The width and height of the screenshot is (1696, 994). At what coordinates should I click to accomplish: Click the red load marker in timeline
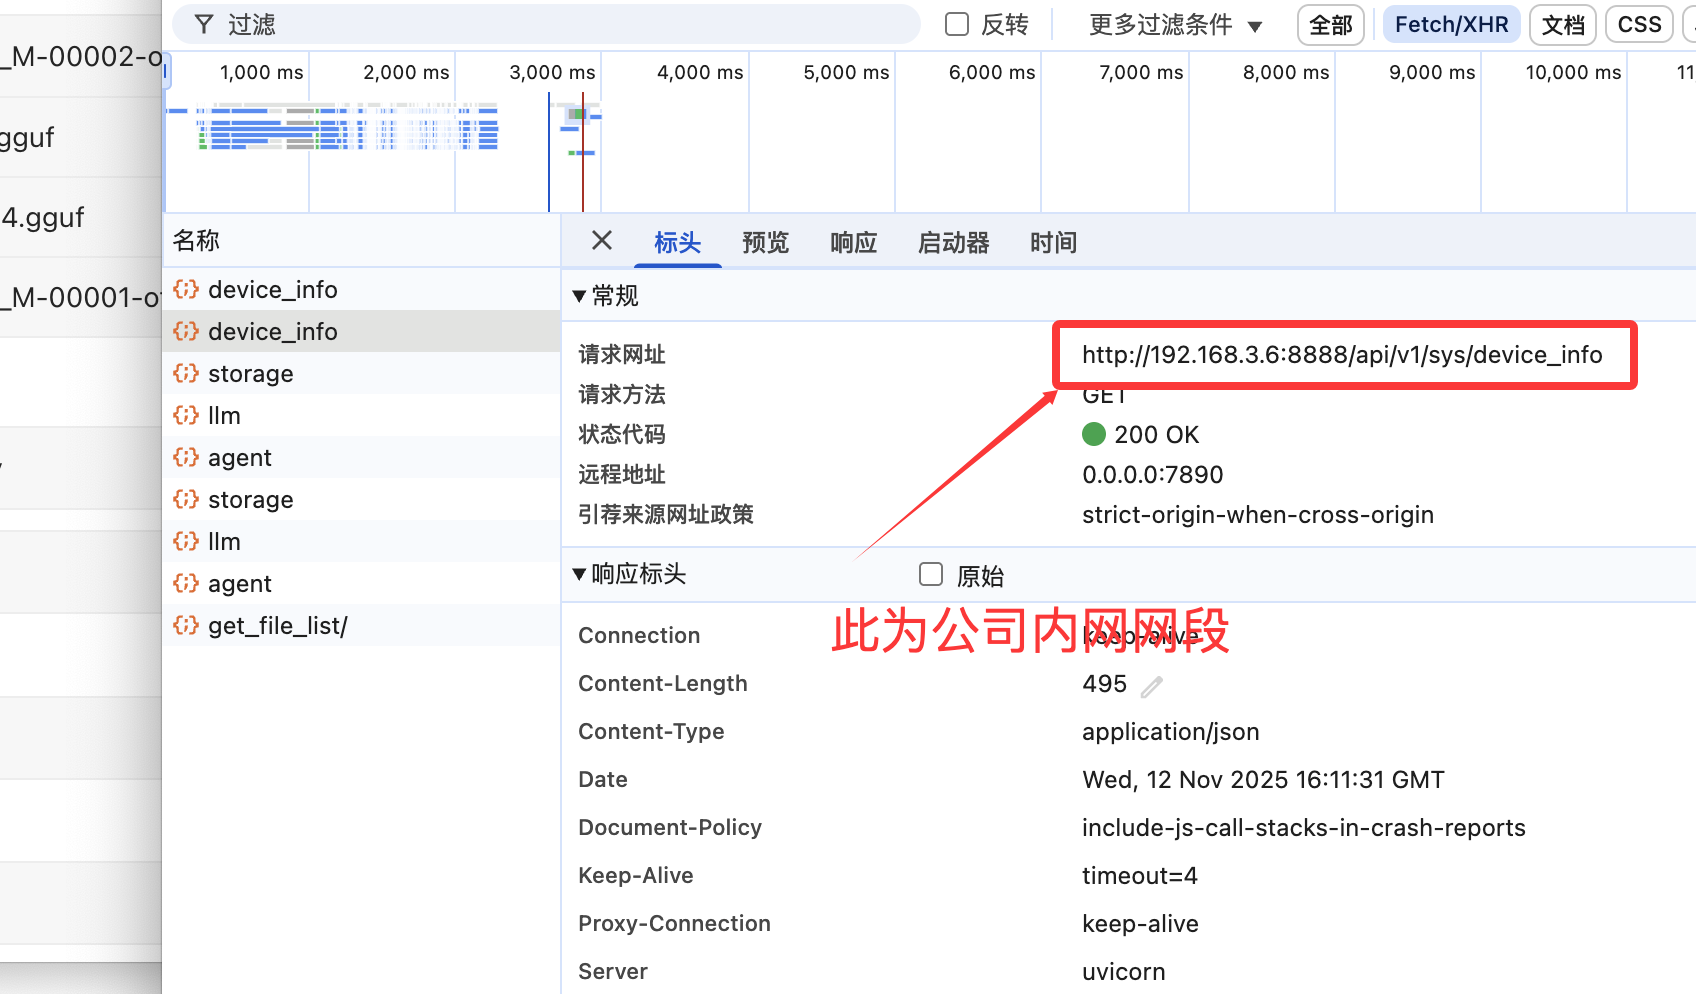click(583, 150)
